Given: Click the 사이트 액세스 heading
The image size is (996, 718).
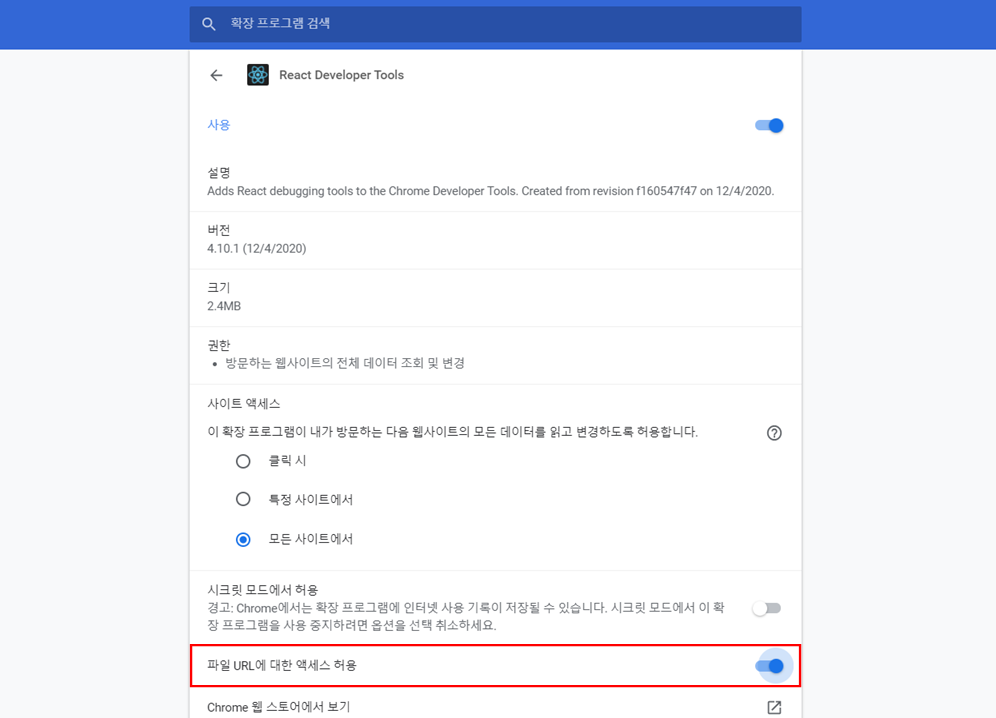Looking at the screenshot, I should pos(244,403).
